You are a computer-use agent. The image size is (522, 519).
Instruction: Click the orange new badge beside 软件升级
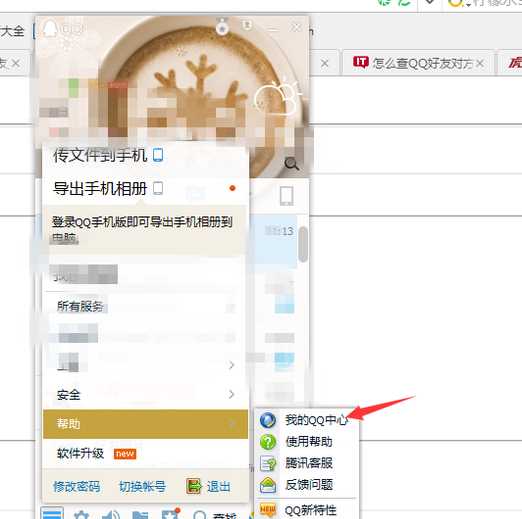point(125,454)
